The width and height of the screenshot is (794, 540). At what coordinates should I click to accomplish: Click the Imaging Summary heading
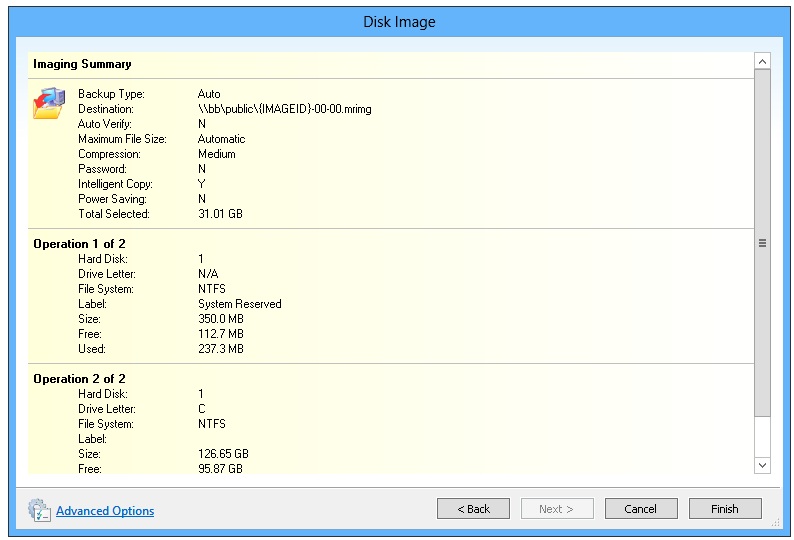pos(82,64)
